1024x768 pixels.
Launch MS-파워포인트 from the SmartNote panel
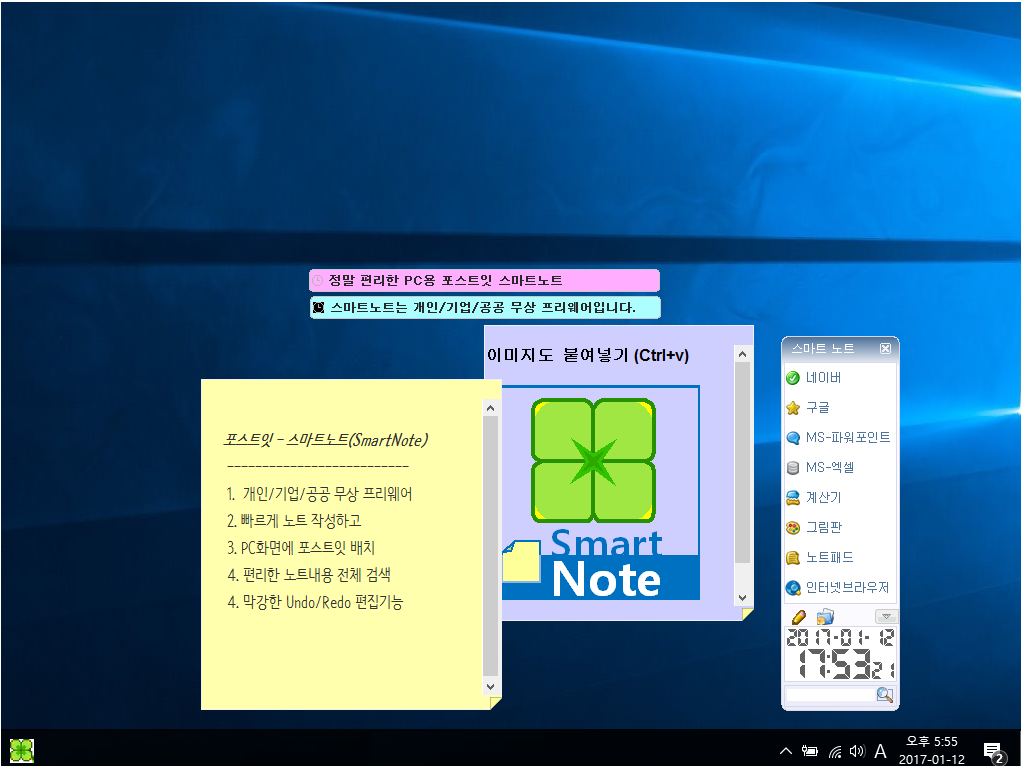847,438
